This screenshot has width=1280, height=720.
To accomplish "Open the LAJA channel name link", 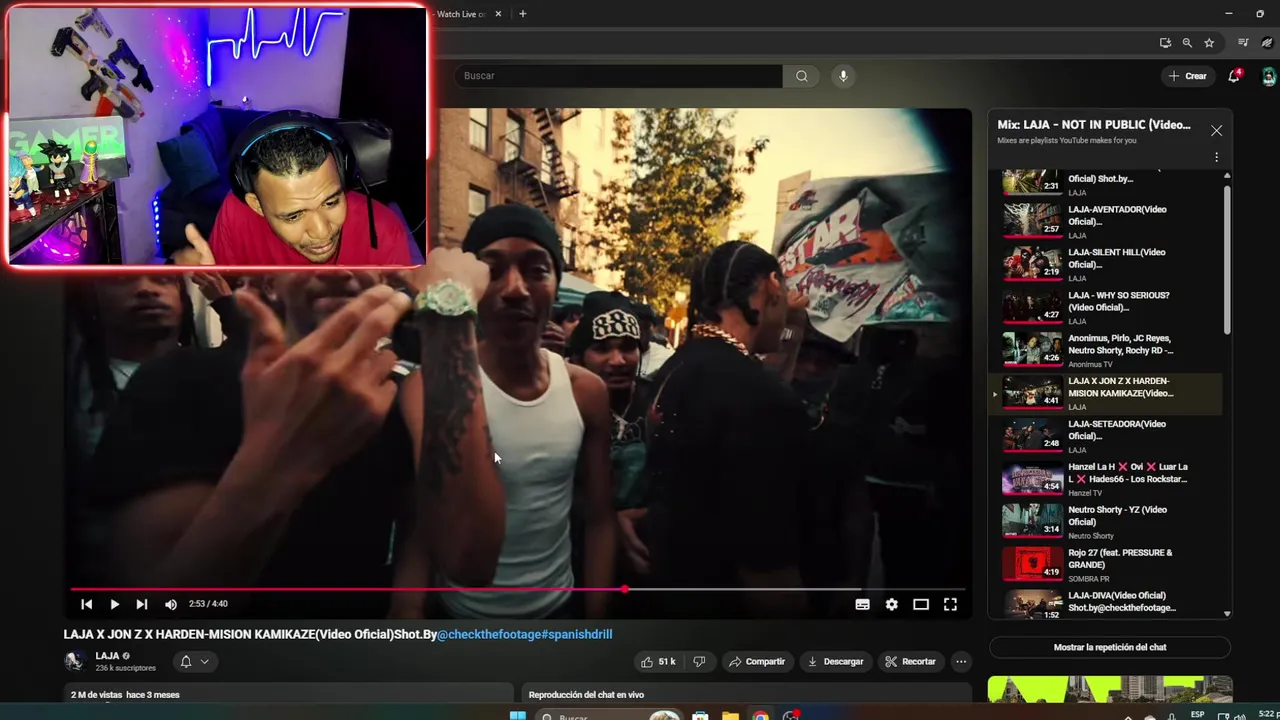I will (x=107, y=656).
